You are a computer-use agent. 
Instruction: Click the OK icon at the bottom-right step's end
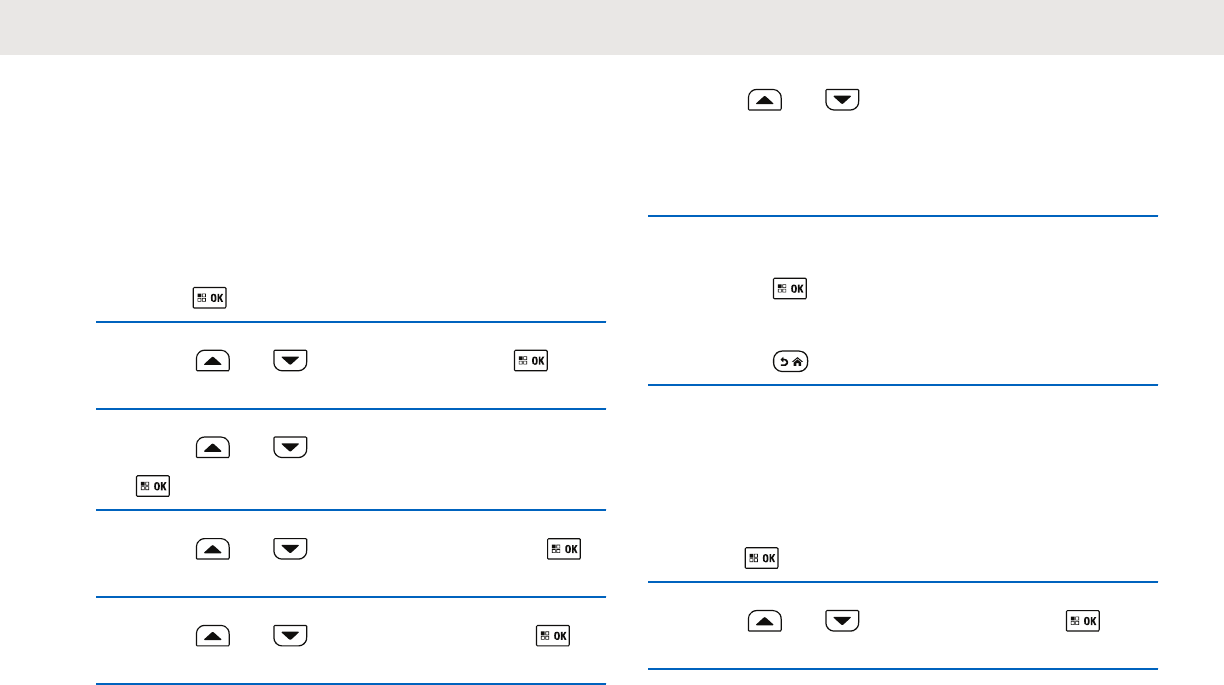[1085, 621]
